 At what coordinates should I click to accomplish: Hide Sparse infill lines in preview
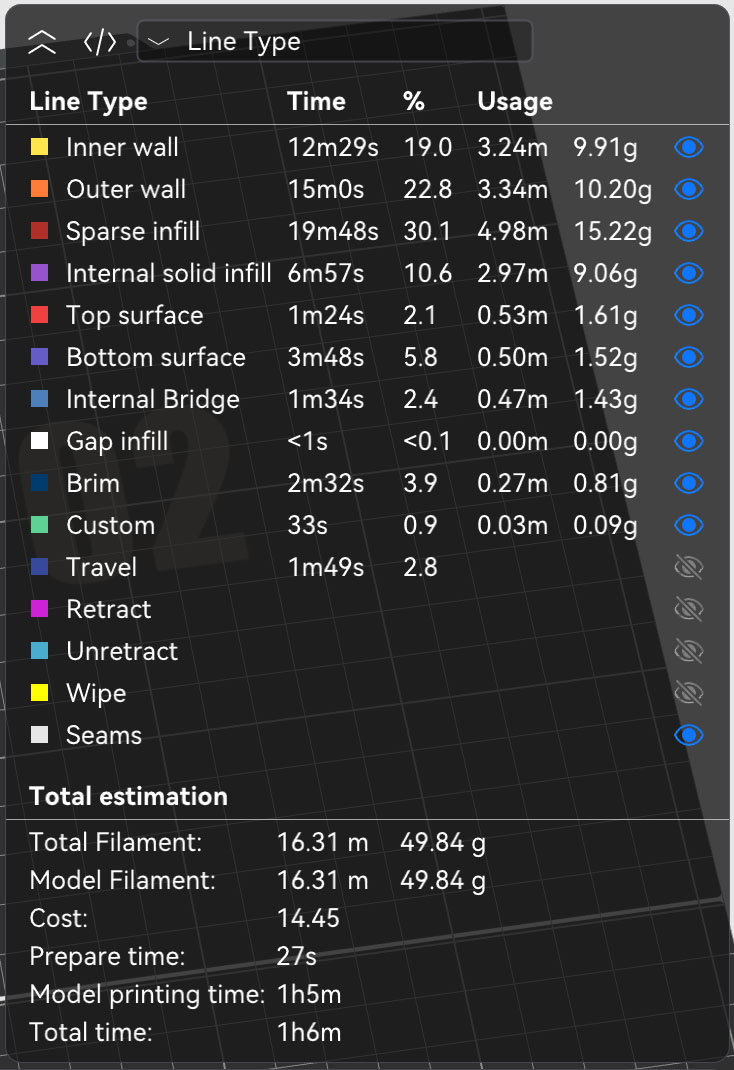coord(689,232)
